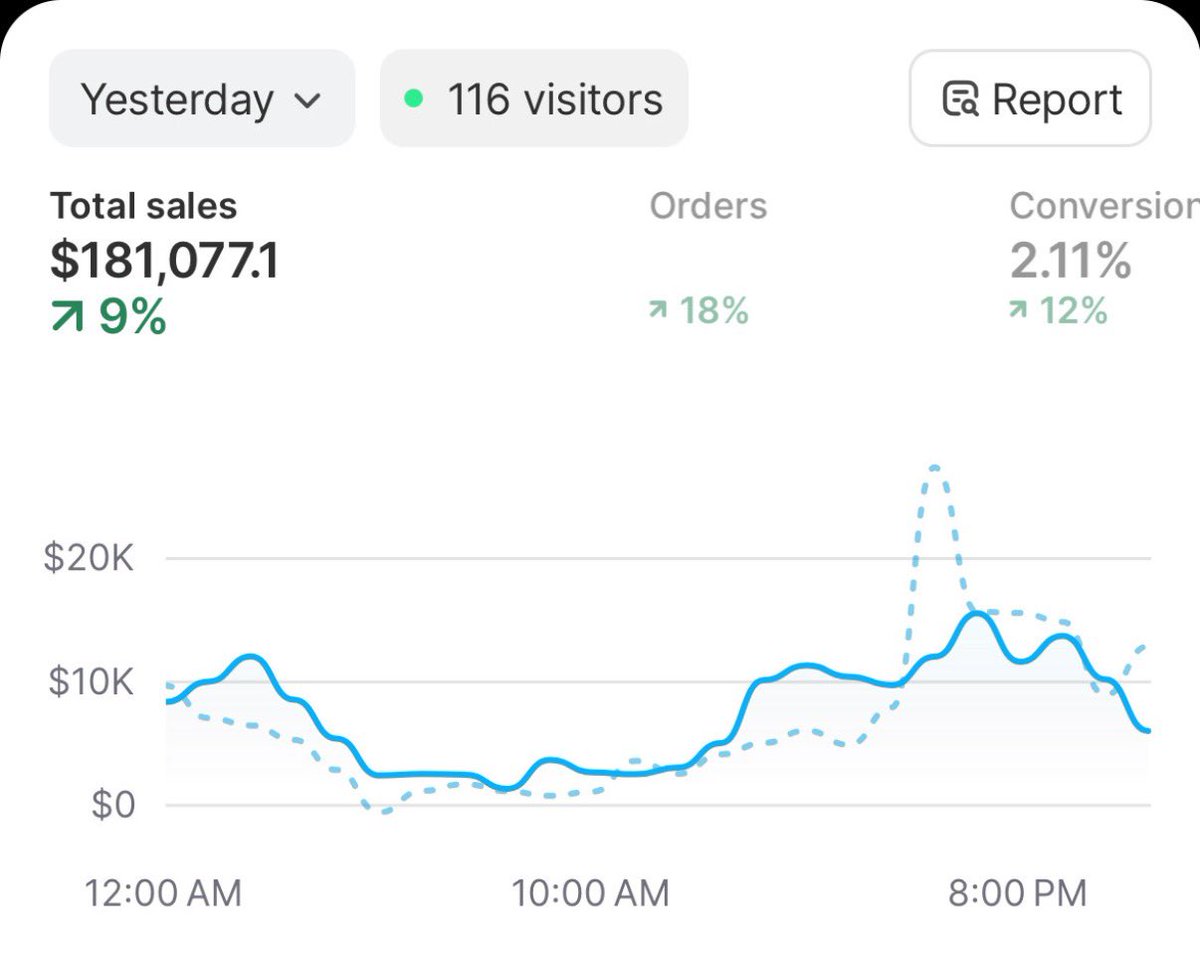Click the 8:00 PM time label

click(1018, 892)
